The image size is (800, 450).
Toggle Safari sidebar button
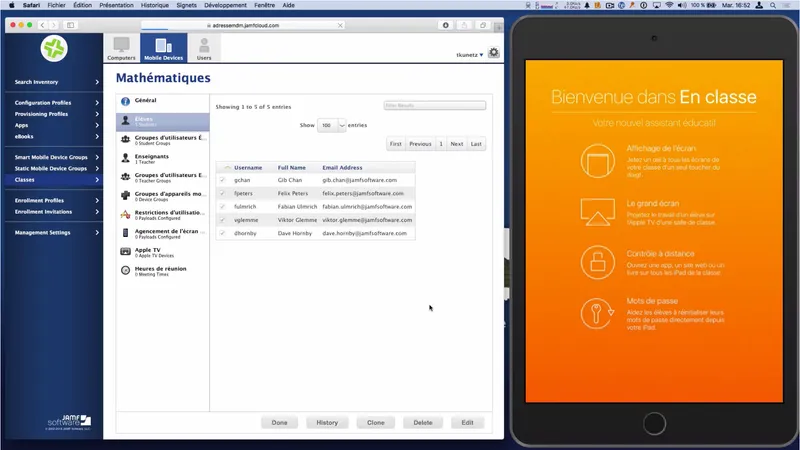tap(70, 25)
